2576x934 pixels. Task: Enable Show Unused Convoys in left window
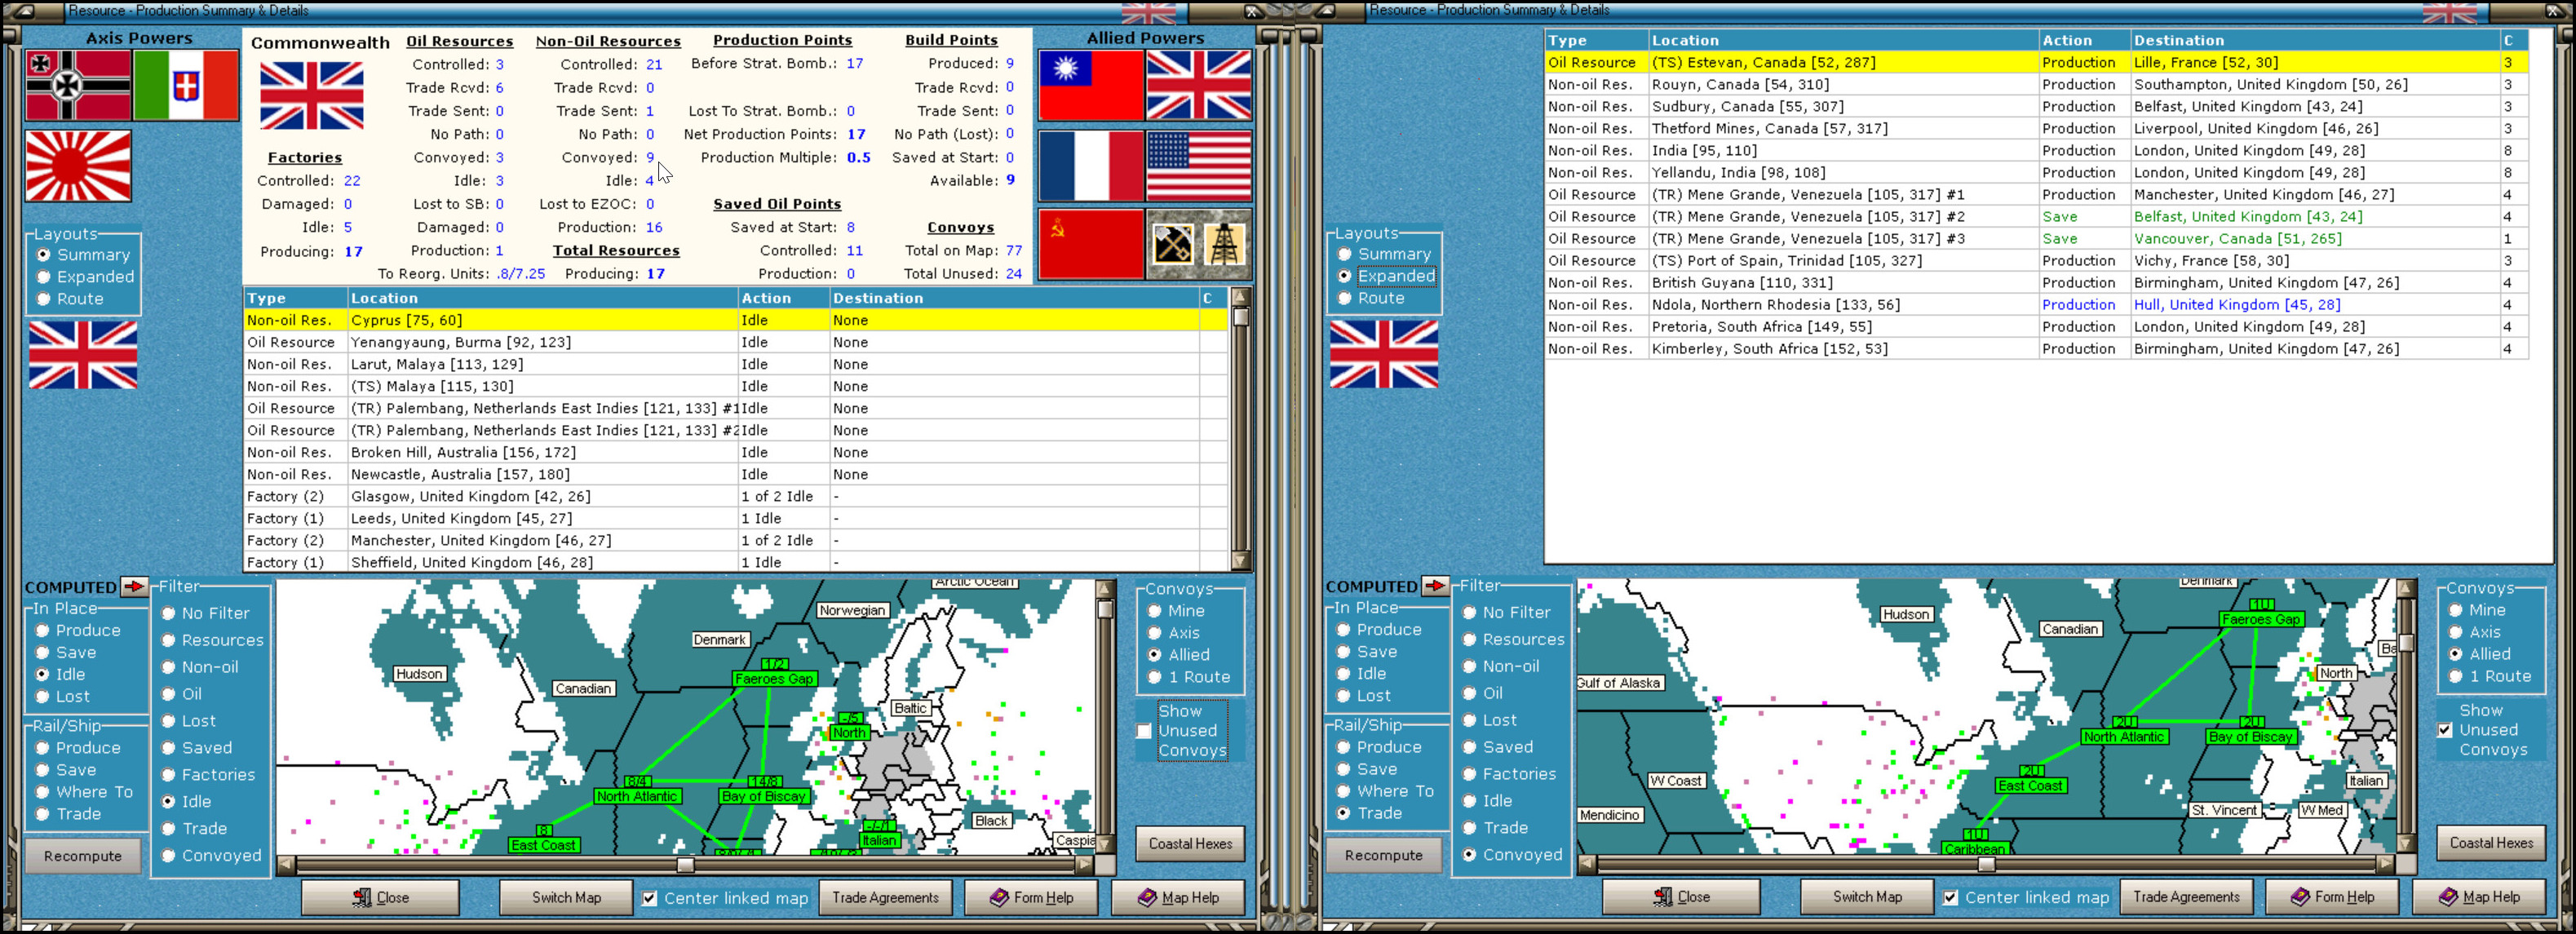click(x=1144, y=731)
